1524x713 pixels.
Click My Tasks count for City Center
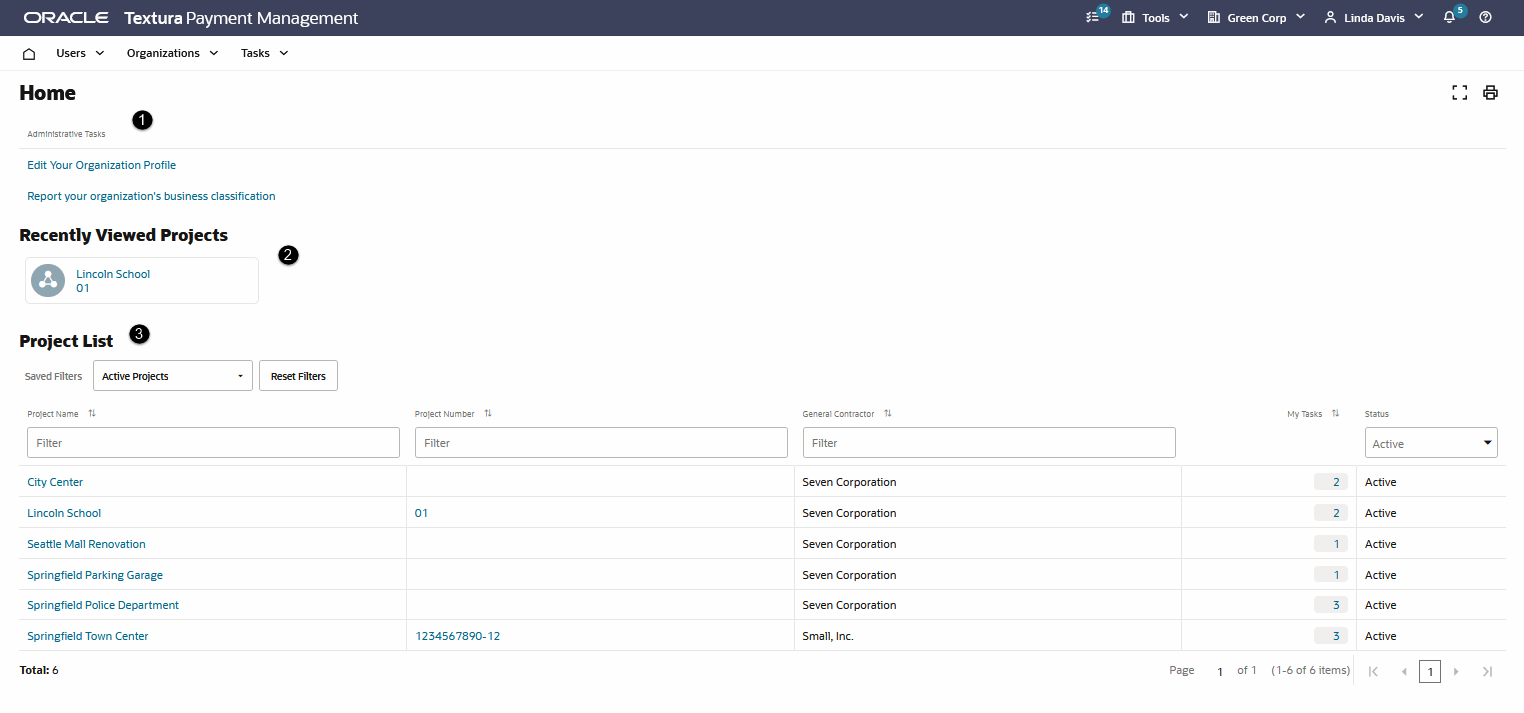[1331, 482]
